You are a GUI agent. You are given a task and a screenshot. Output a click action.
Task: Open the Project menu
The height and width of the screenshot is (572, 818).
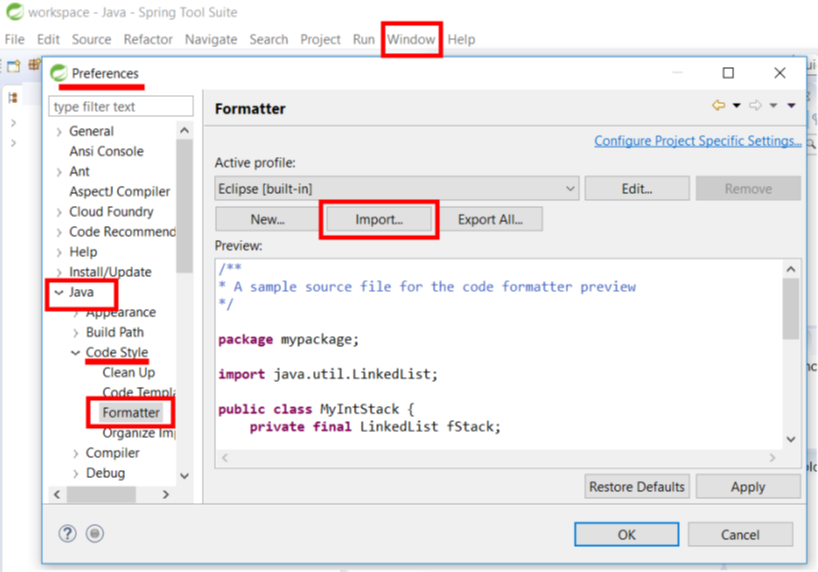(x=320, y=40)
